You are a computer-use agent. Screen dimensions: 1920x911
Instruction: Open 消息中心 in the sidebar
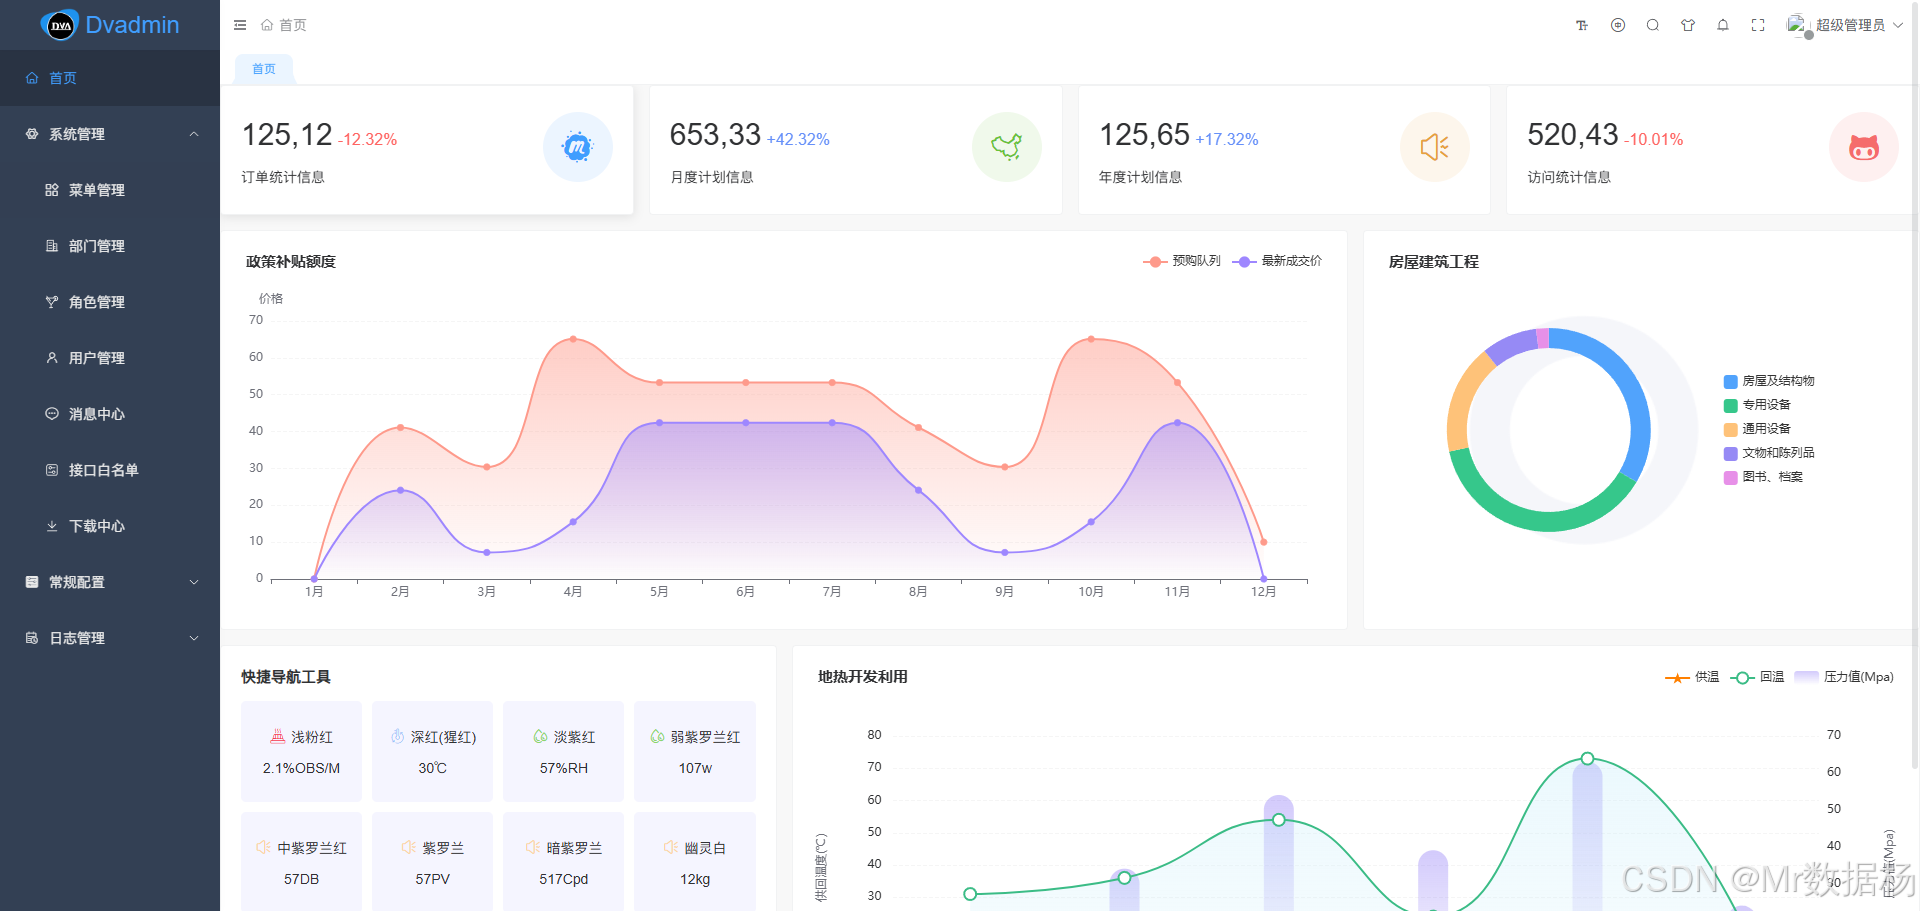[110, 414]
